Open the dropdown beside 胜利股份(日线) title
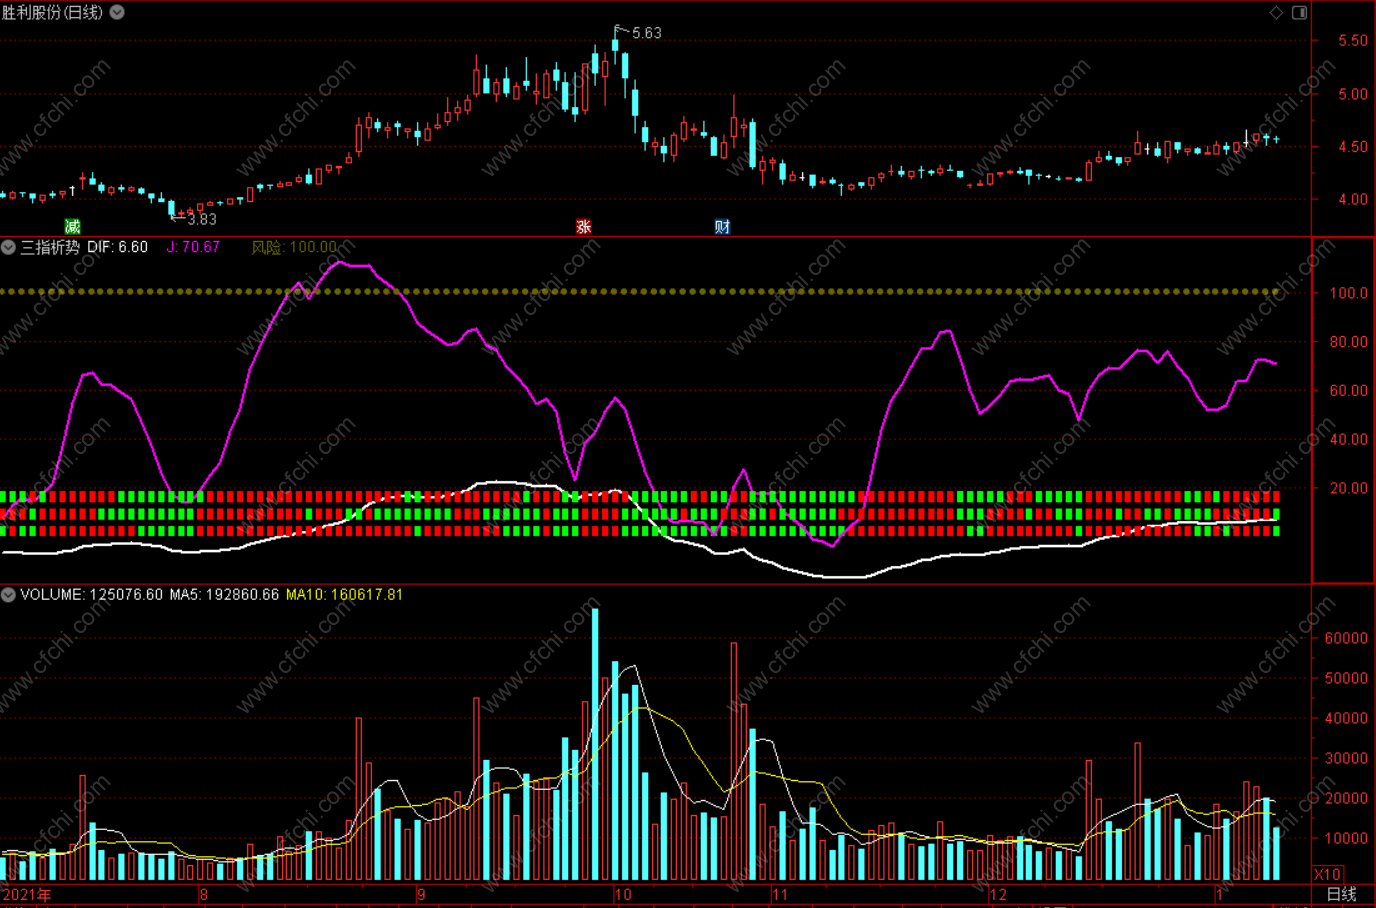Image resolution: width=1376 pixels, height=908 pixels. click(x=117, y=12)
